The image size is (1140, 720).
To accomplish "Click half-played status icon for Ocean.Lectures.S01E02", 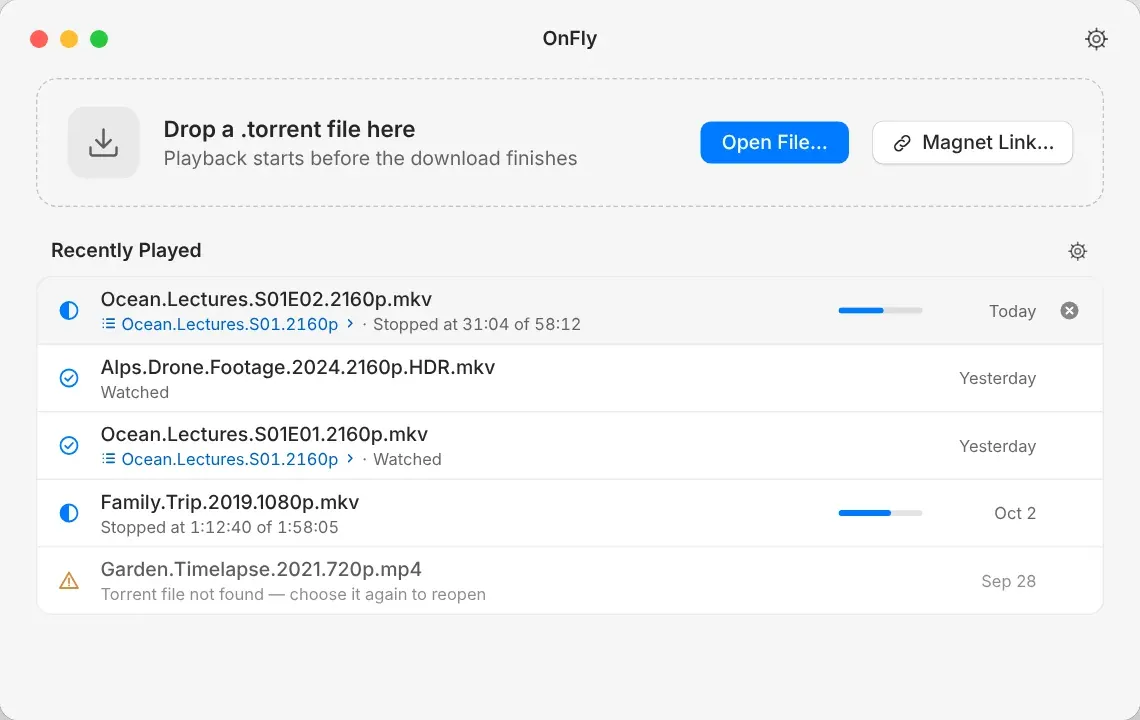I will 69,311.
